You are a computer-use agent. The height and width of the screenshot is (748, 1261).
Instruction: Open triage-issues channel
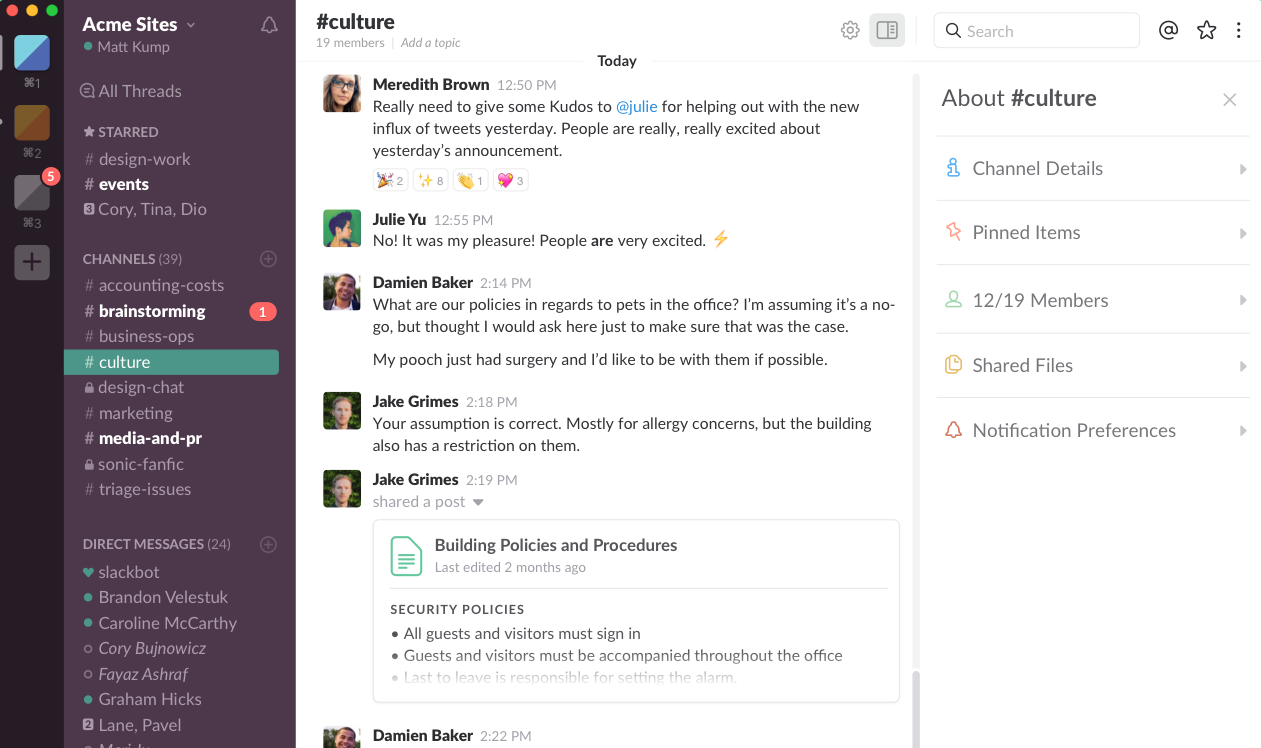137,489
